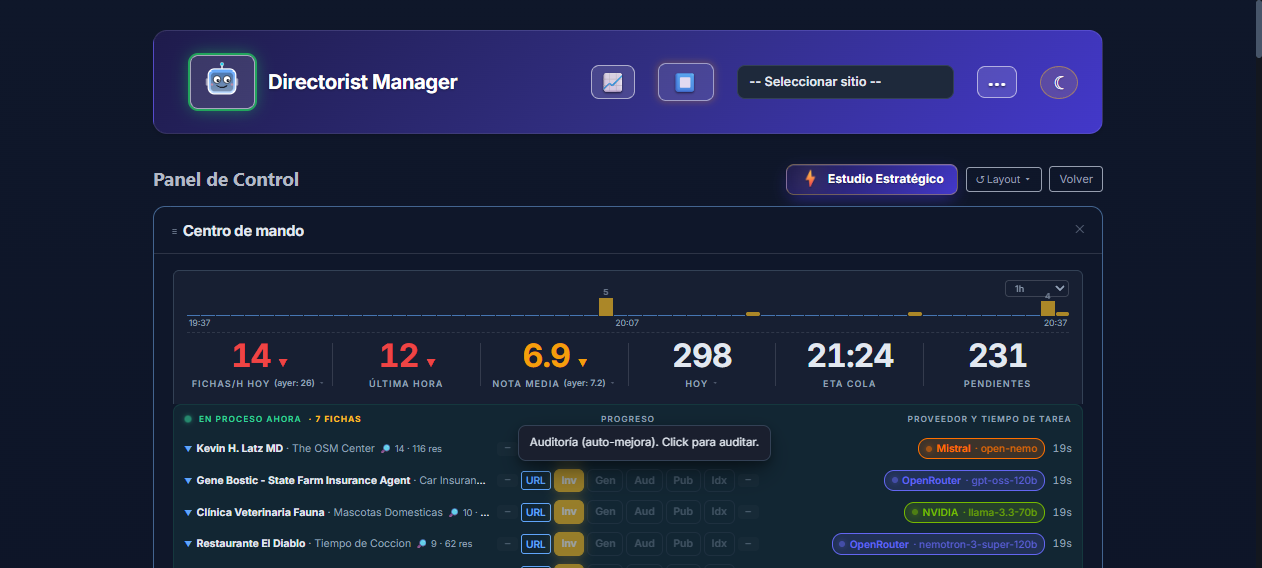The image size is (1262, 568).
Task: Open the statistics chart icon button
Action: (x=613, y=82)
